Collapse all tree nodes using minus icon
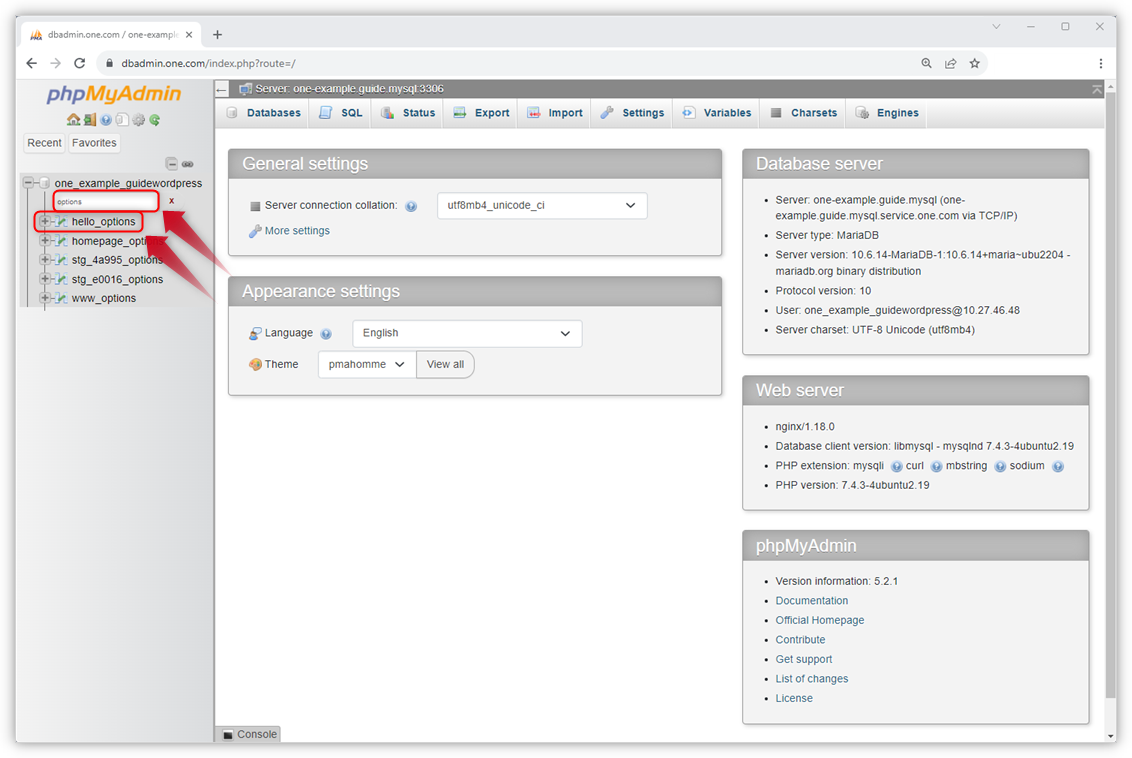1132x758 pixels. pyautogui.click(x=171, y=163)
